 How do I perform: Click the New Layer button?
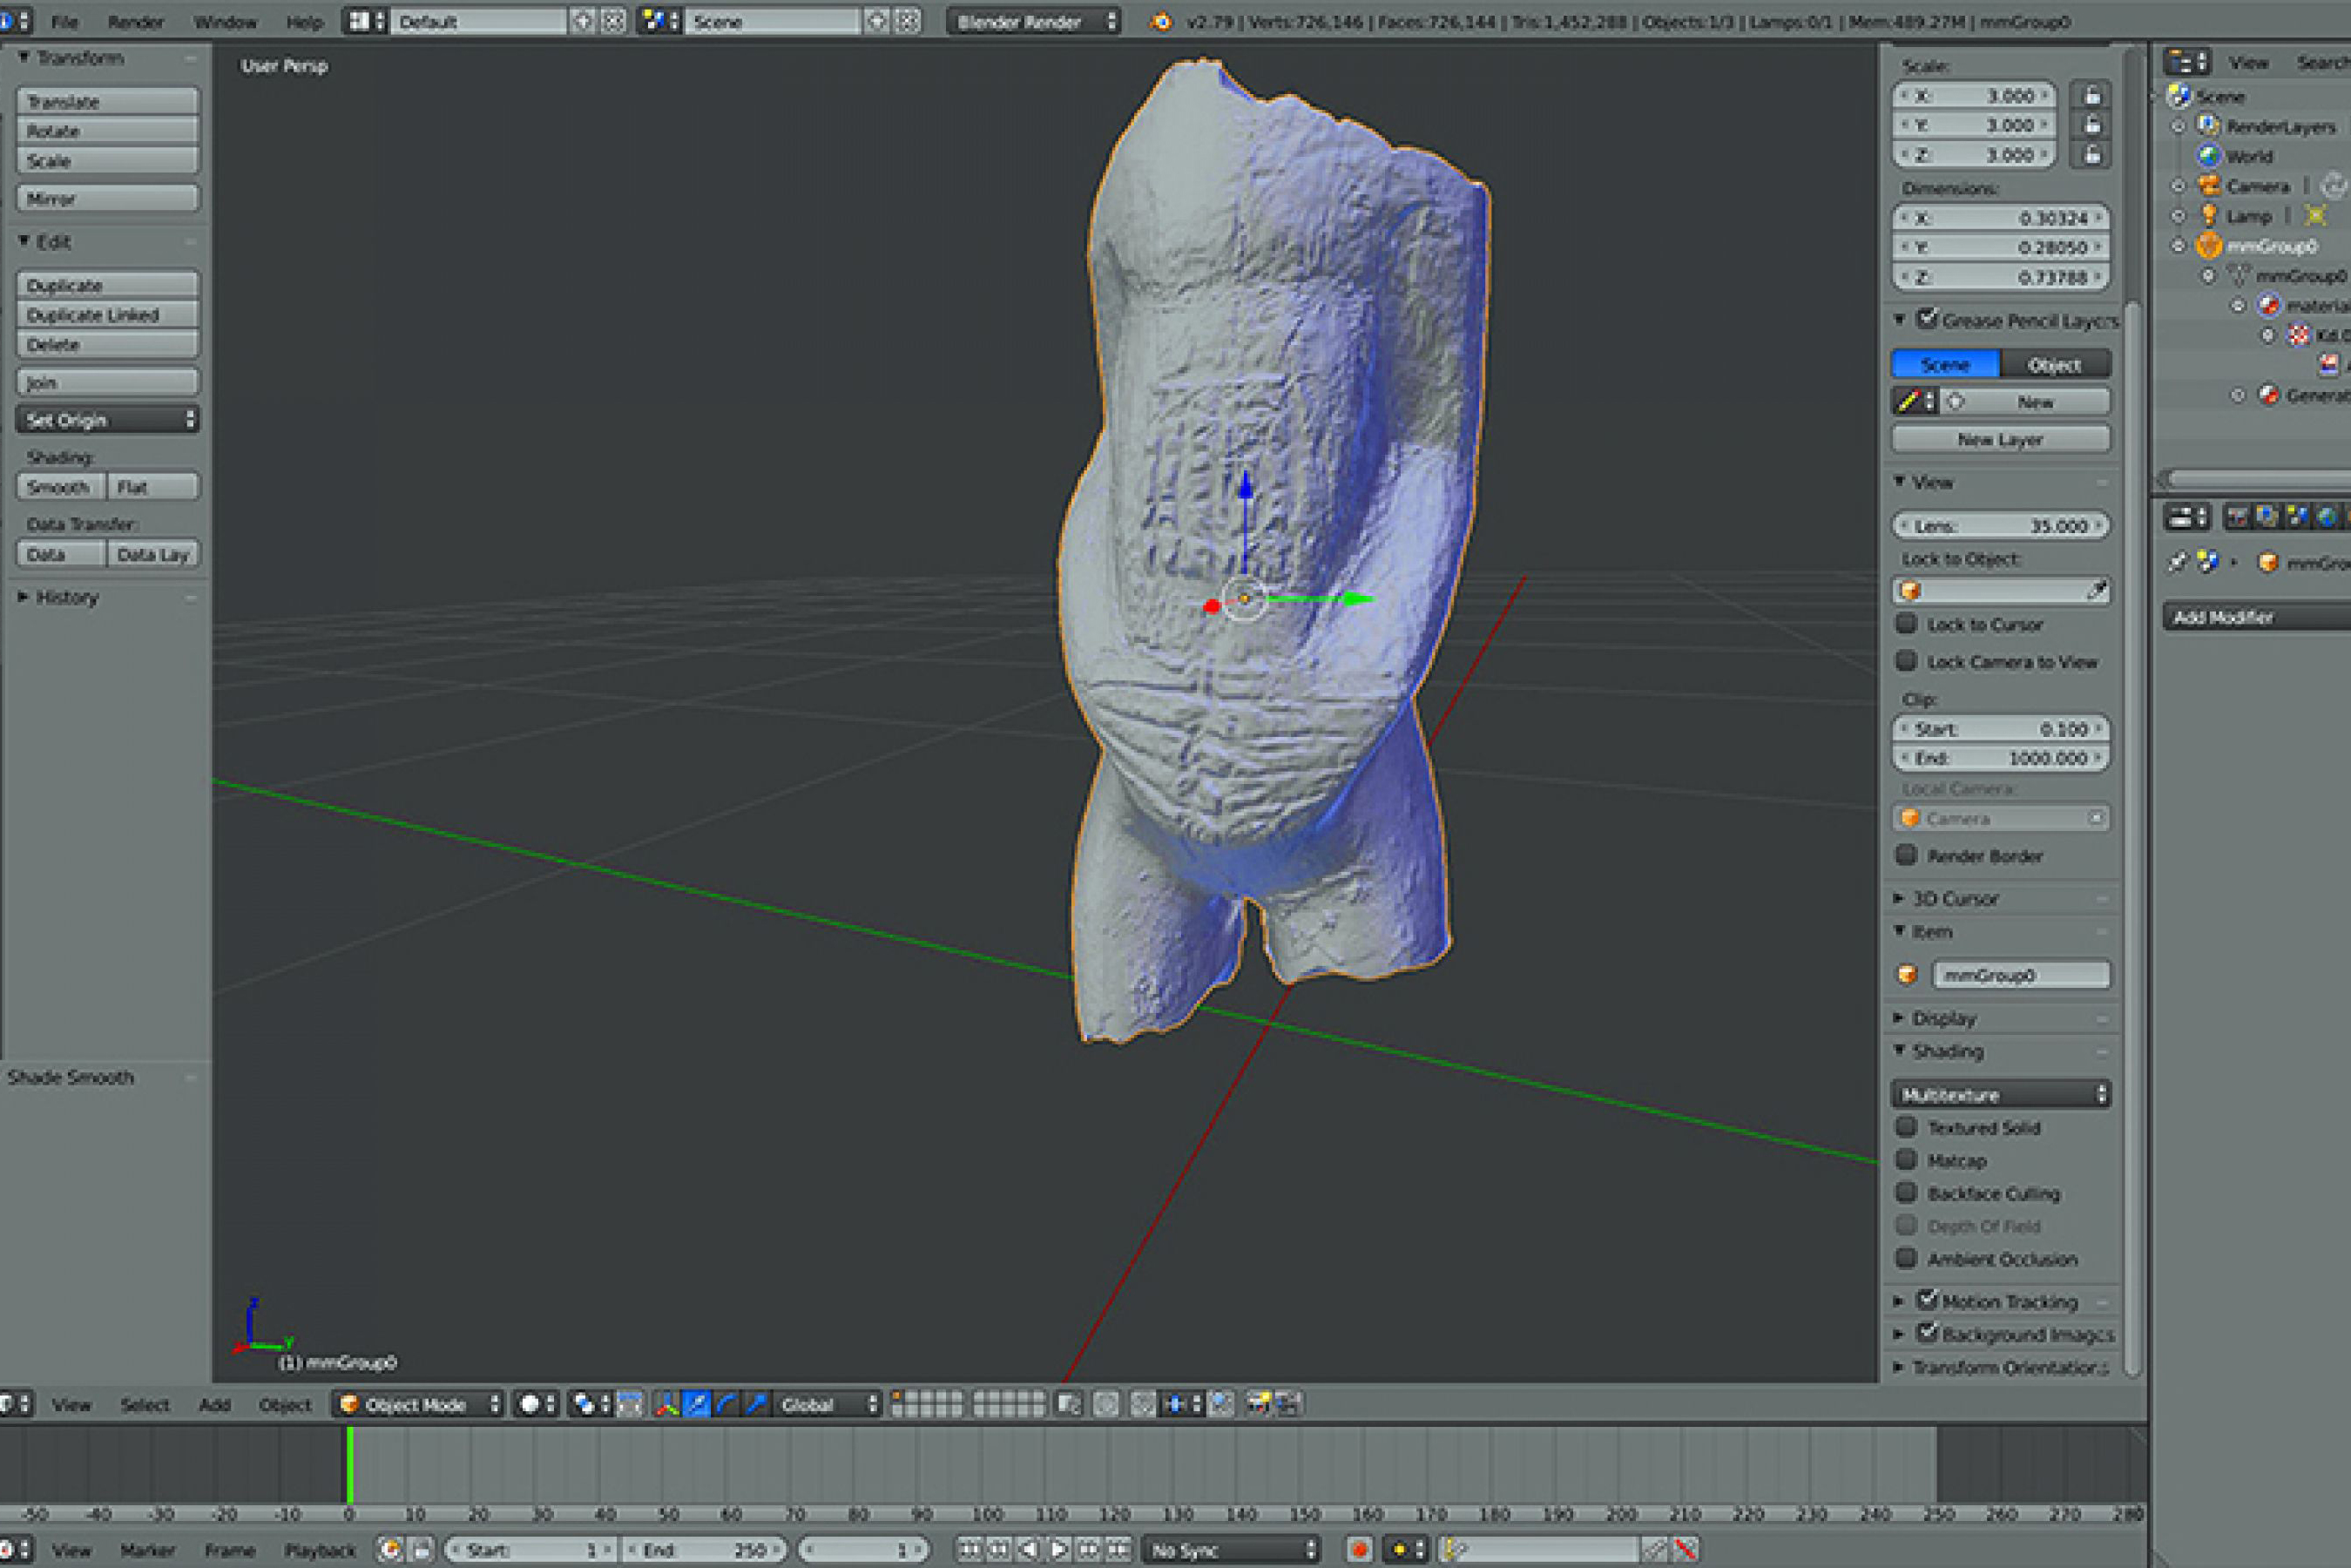point(2000,439)
